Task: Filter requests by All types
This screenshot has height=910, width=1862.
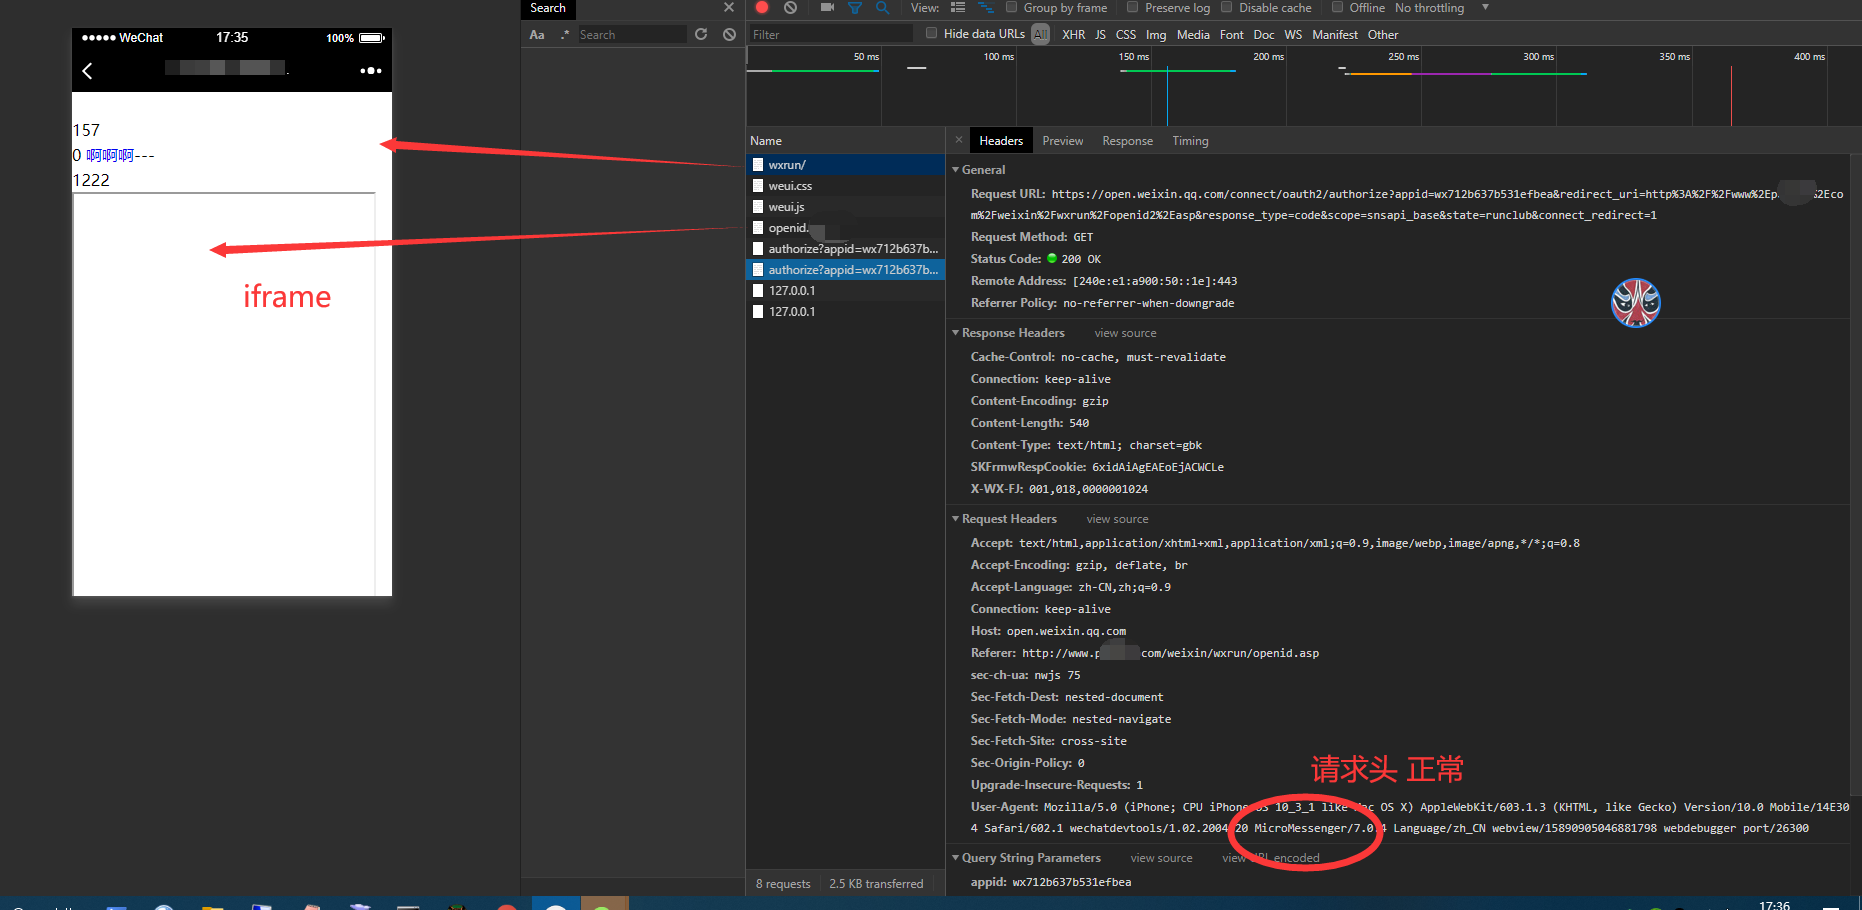Action: point(1041,34)
